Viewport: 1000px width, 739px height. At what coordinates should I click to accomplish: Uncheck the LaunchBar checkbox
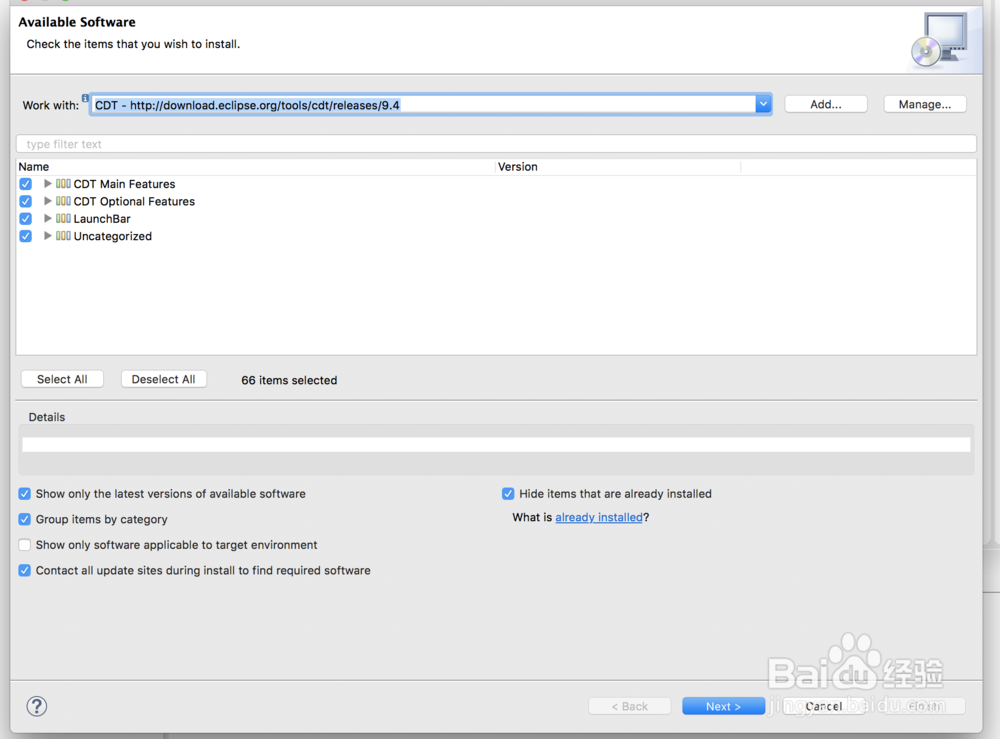[x=26, y=218]
